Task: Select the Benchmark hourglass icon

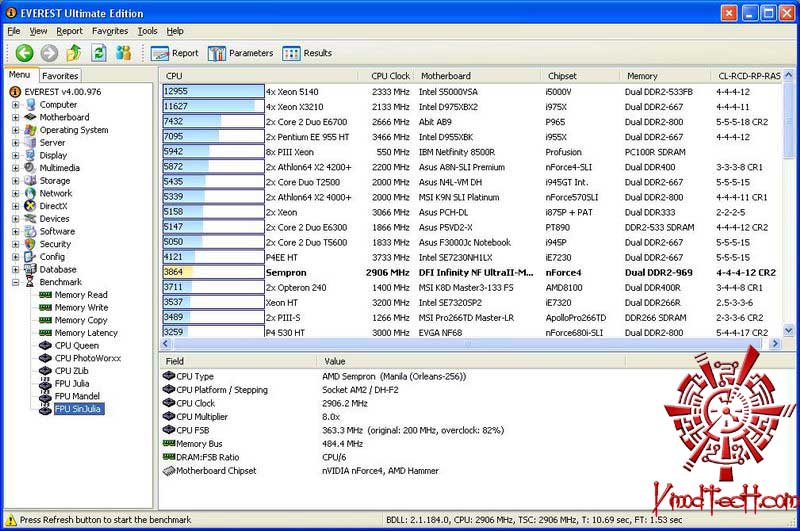Action: point(30,282)
